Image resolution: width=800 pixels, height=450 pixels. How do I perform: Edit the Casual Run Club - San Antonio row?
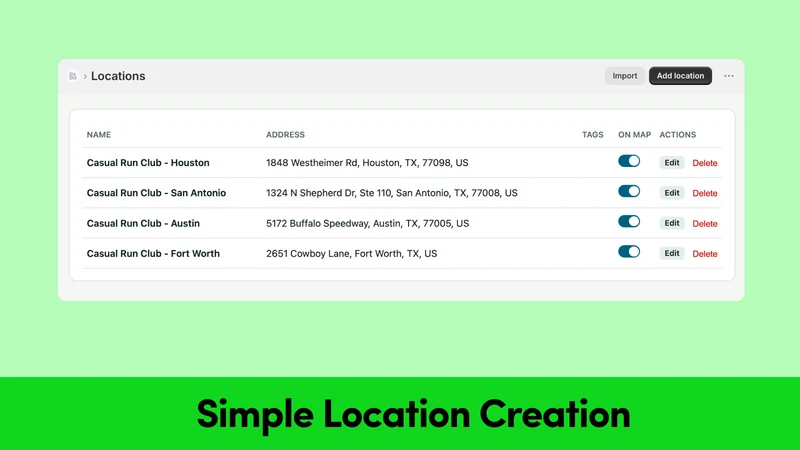click(x=671, y=193)
